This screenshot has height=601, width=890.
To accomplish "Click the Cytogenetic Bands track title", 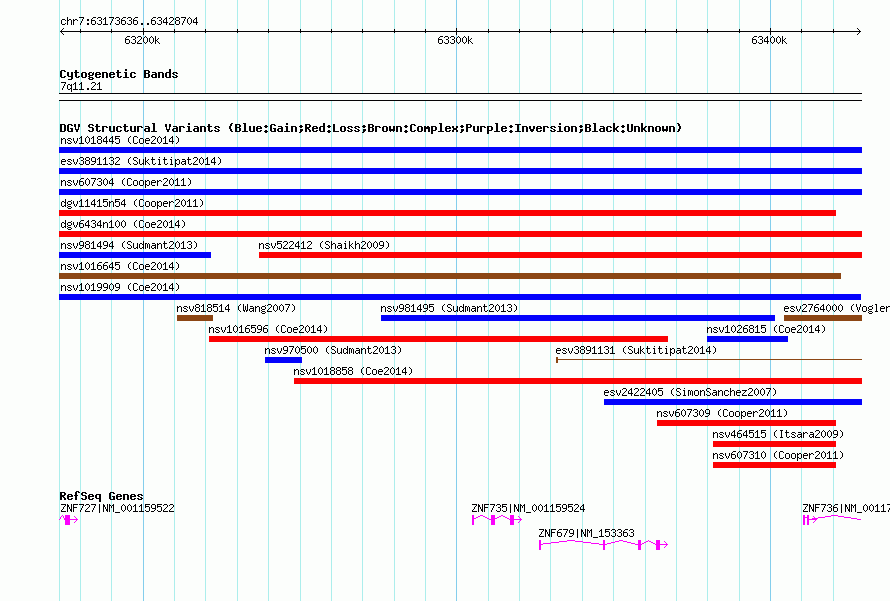I will (119, 74).
